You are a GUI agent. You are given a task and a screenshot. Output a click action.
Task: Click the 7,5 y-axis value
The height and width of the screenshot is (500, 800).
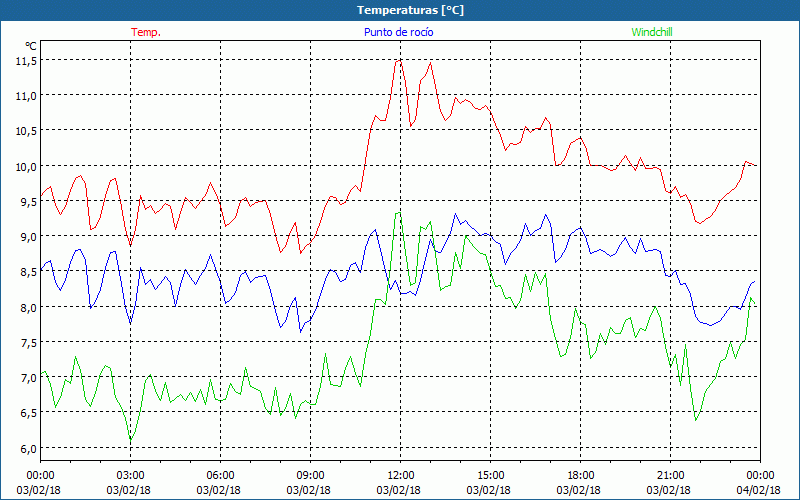[29, 343]
